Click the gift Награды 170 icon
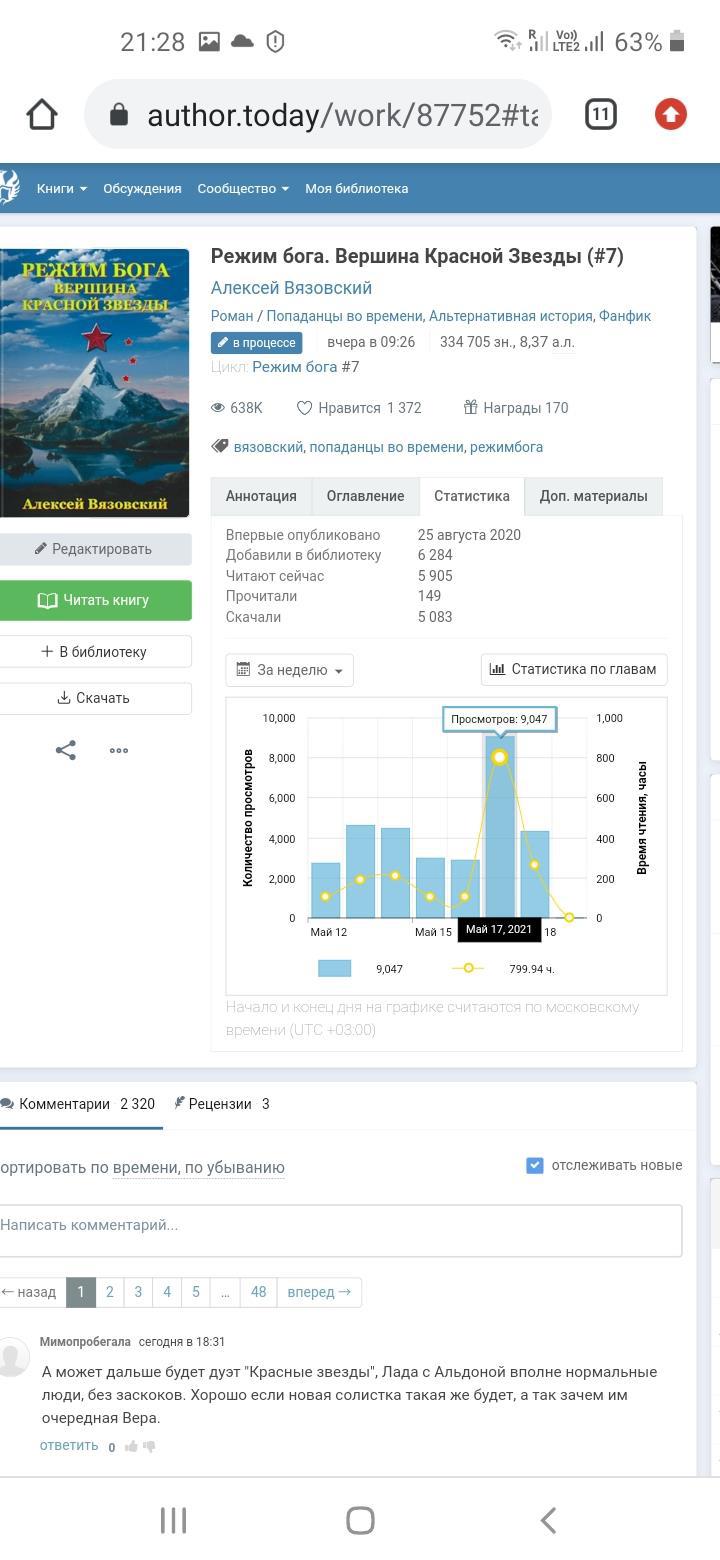Screen dimensions: 720x1560 [x=470, y=408]
